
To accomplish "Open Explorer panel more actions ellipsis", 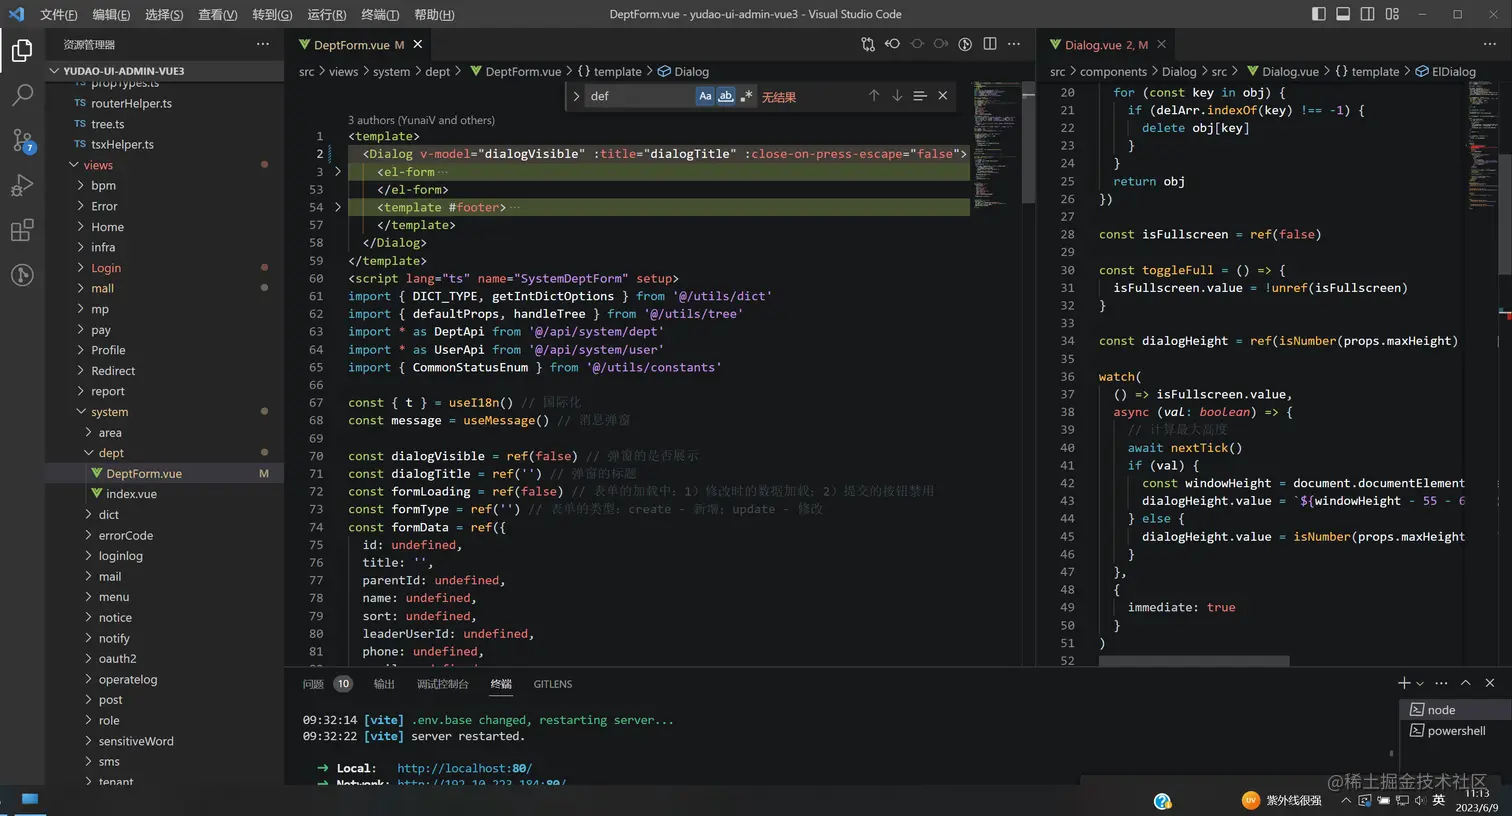I will (x=263, y=44).
